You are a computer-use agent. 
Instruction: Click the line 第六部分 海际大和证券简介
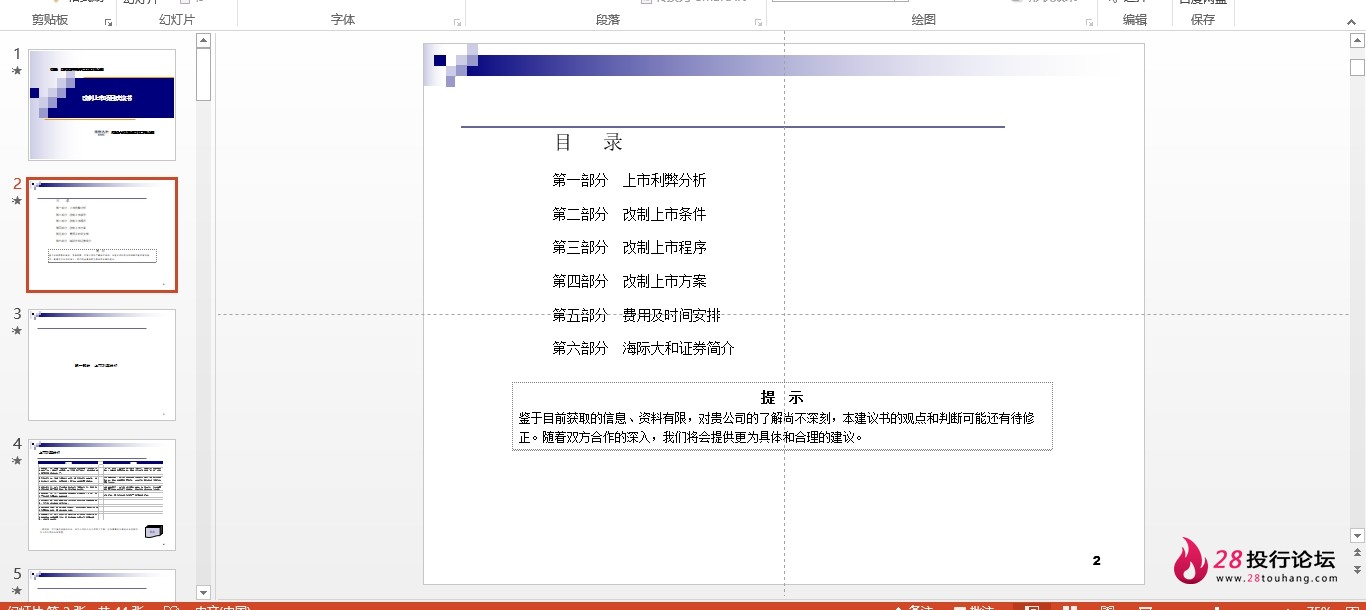pos(643,348)
